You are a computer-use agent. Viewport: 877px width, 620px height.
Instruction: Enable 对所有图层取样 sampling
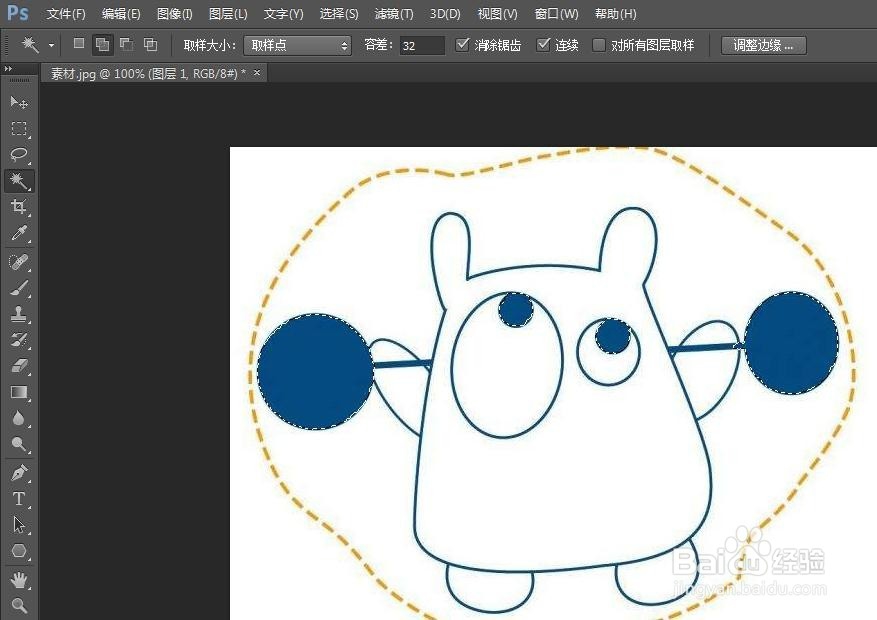click(x=597, y=45)
